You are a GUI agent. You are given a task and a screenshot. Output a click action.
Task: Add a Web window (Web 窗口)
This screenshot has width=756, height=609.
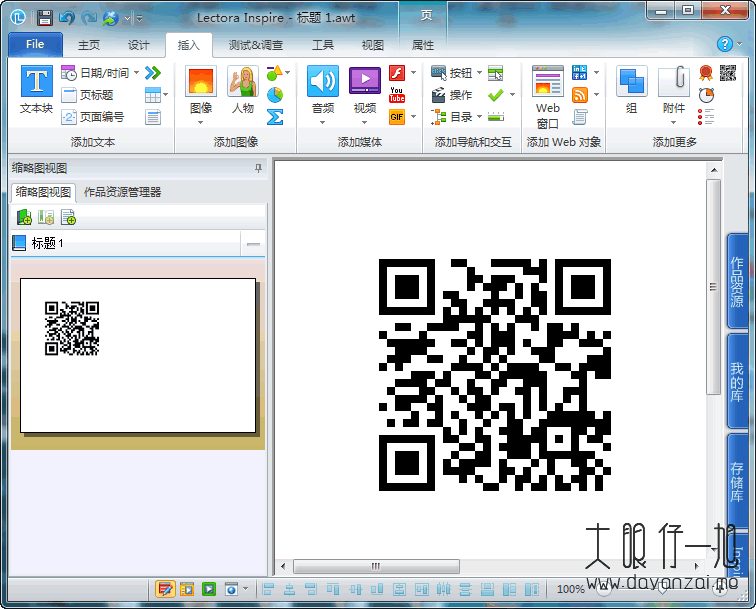(548, 97)
